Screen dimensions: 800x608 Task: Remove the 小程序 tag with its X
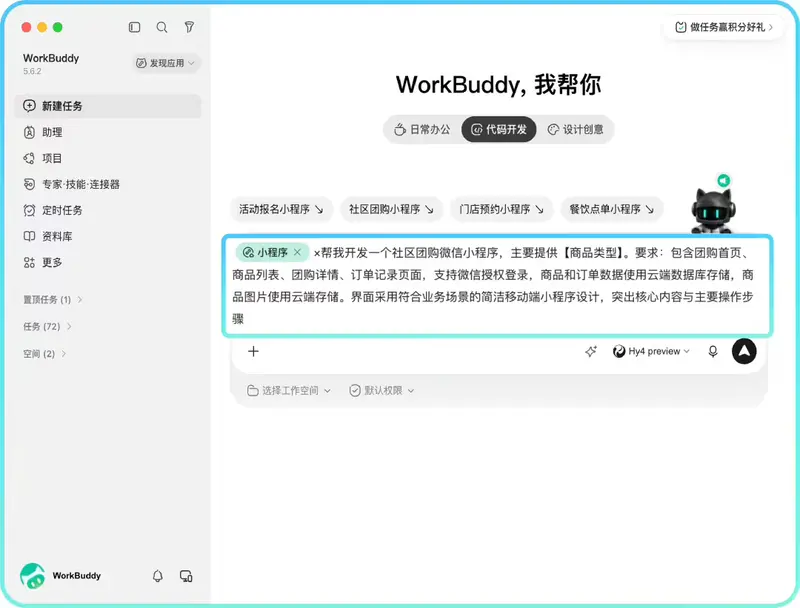297,252
